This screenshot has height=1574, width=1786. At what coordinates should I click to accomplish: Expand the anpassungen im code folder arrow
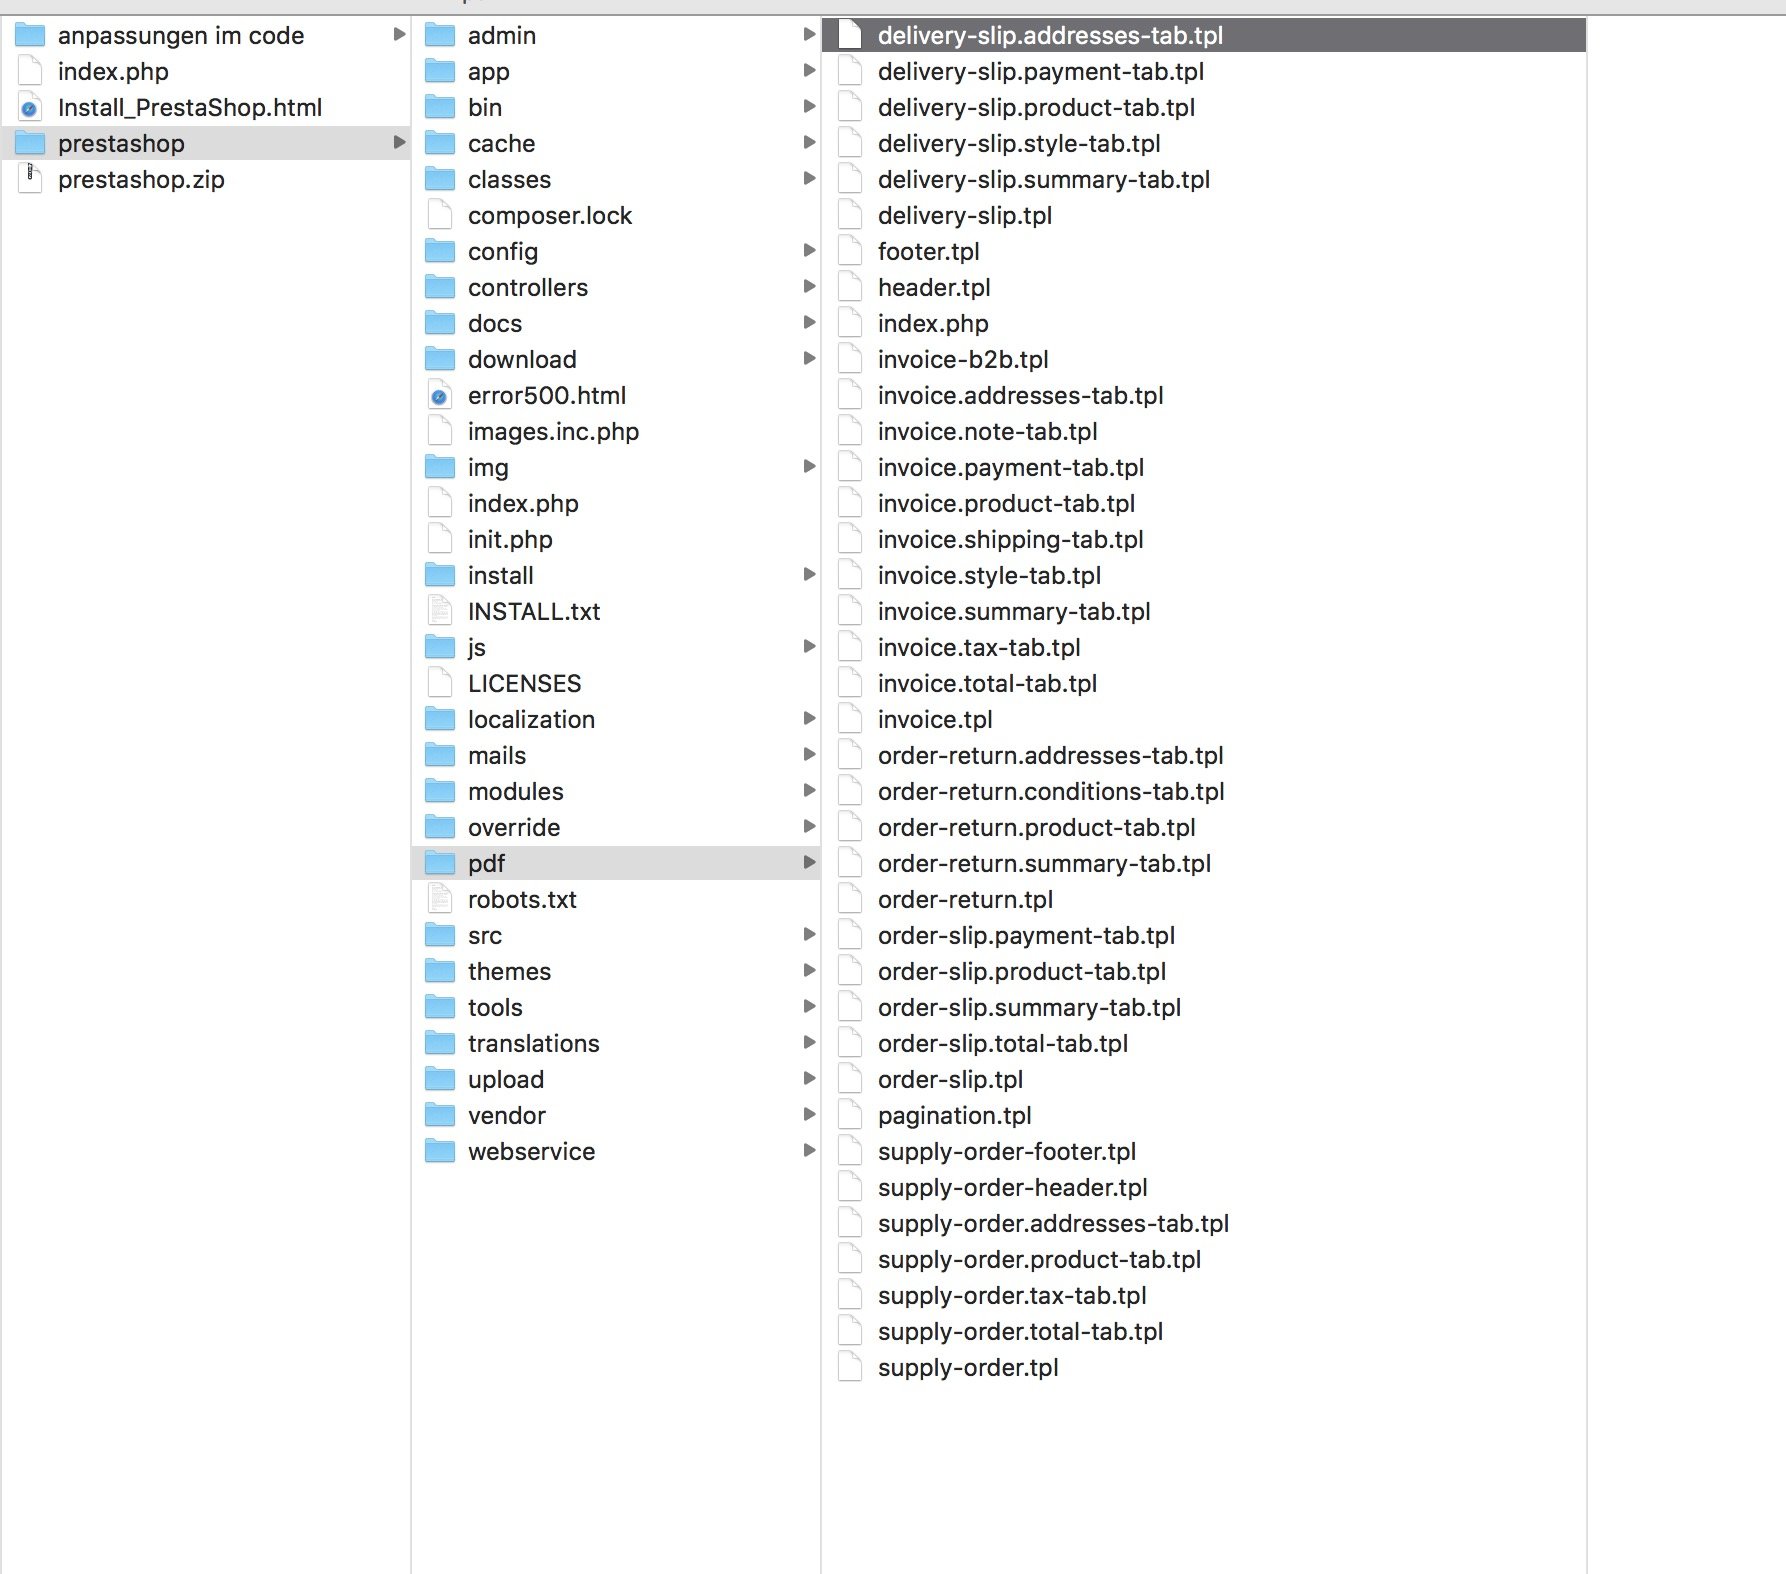399,35
